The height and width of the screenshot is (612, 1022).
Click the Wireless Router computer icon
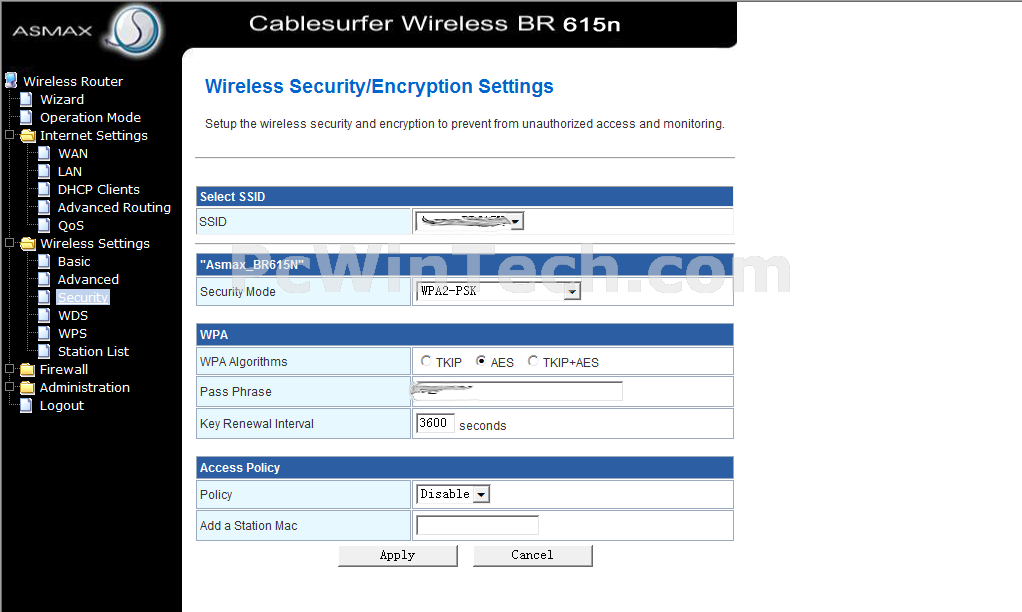coord(11,81)
